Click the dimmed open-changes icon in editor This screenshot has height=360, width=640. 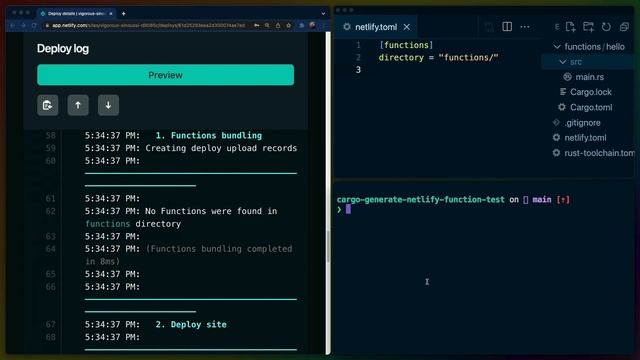click(x=489, y=27)
